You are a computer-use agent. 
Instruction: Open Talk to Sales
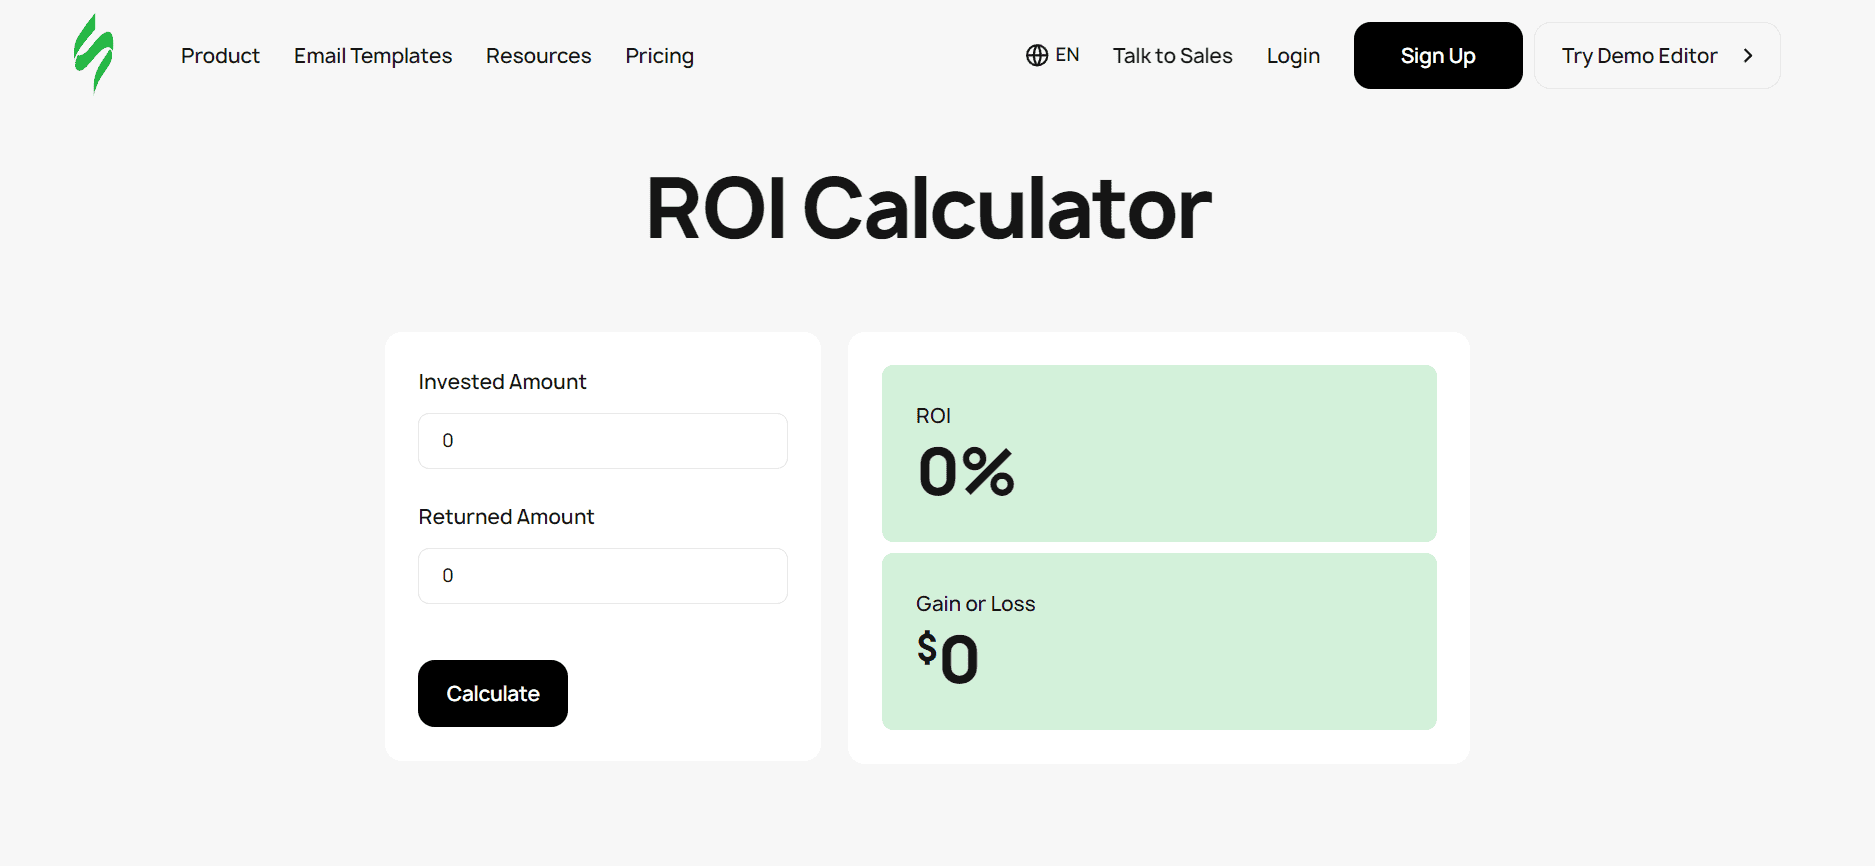[x=1172, y=56]
